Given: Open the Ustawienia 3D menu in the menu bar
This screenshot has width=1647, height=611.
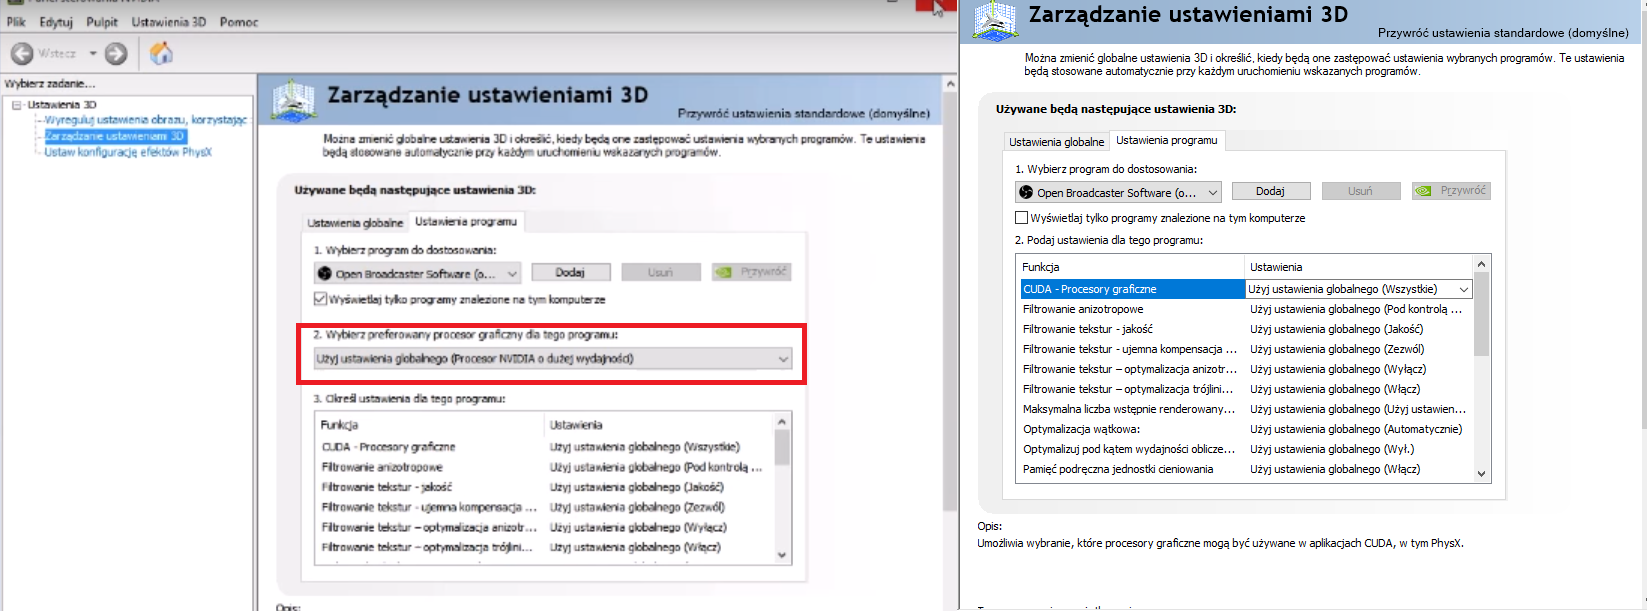Looking at the screenshot, I should pyautogui.click(x=169, y=22).
